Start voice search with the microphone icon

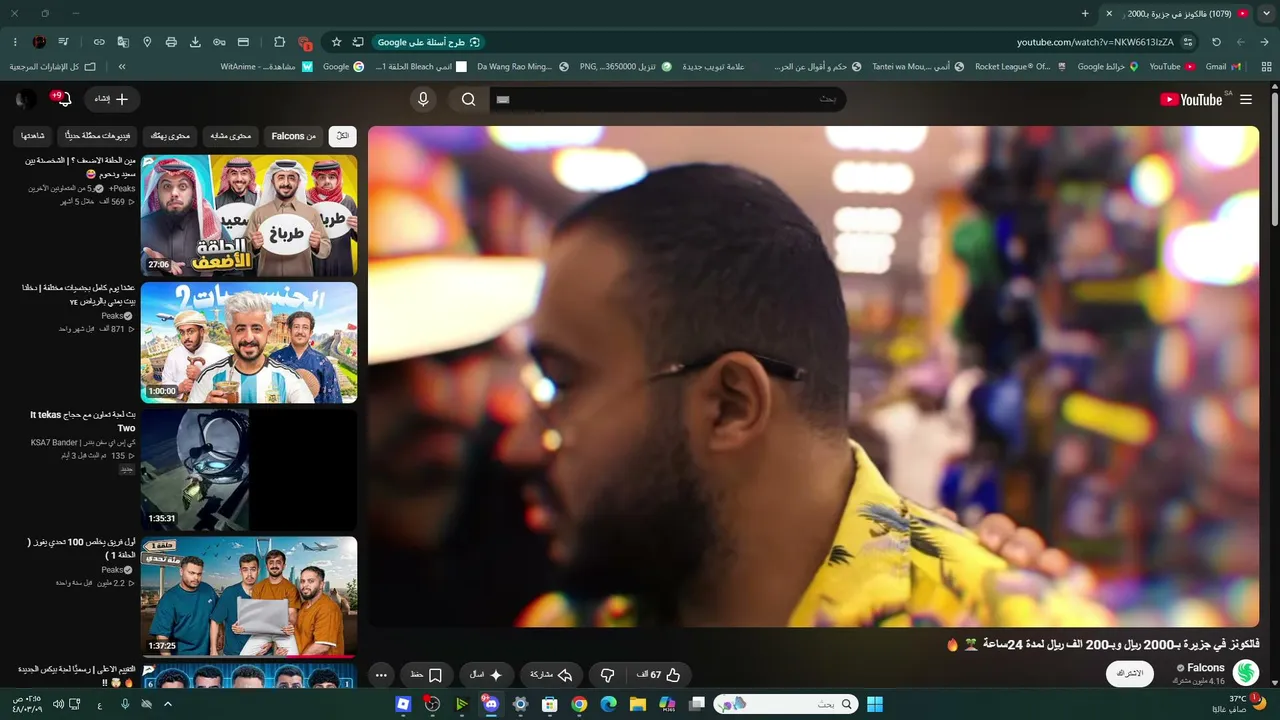coord(423,99)
